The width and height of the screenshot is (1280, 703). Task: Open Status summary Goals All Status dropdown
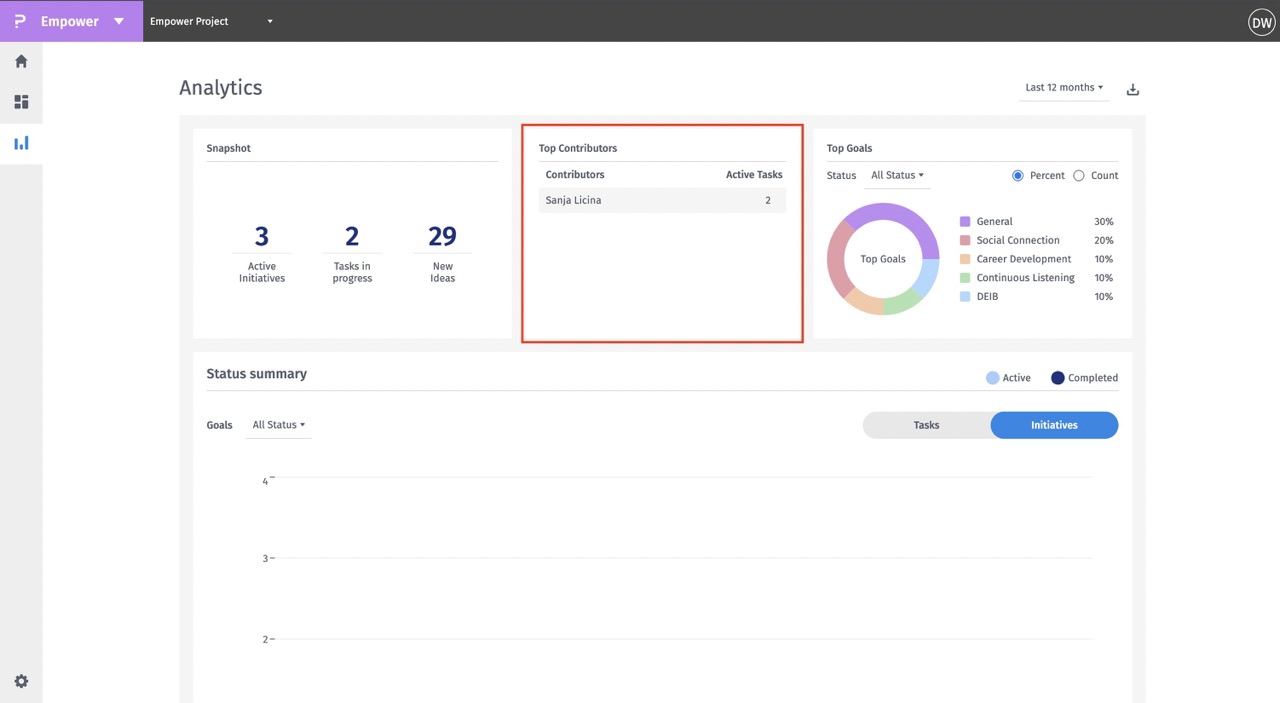click(x=278, y=425)
